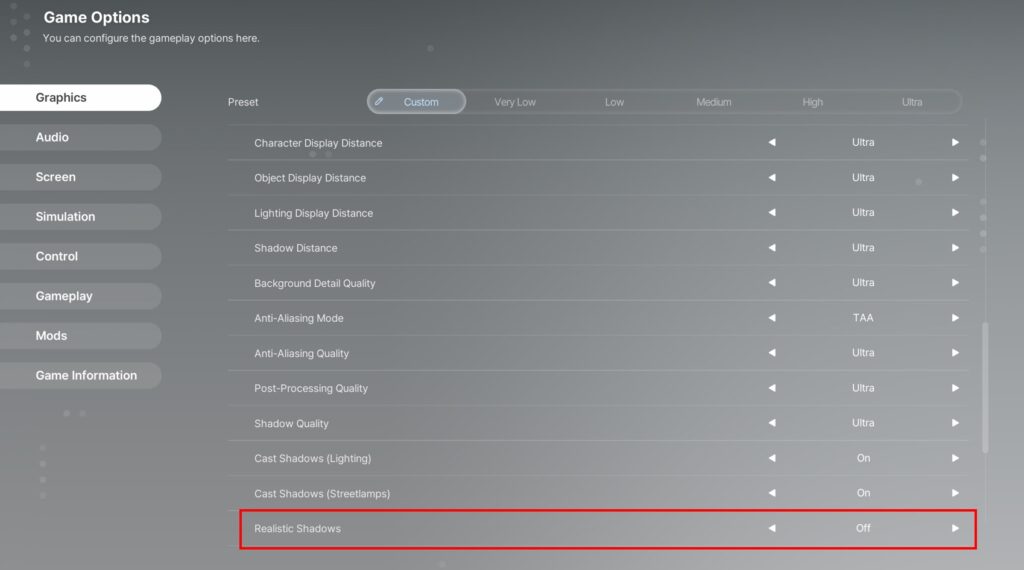Click right arrow for Object Display Distance
The image size is (1024, 570).
click(955, 178)
